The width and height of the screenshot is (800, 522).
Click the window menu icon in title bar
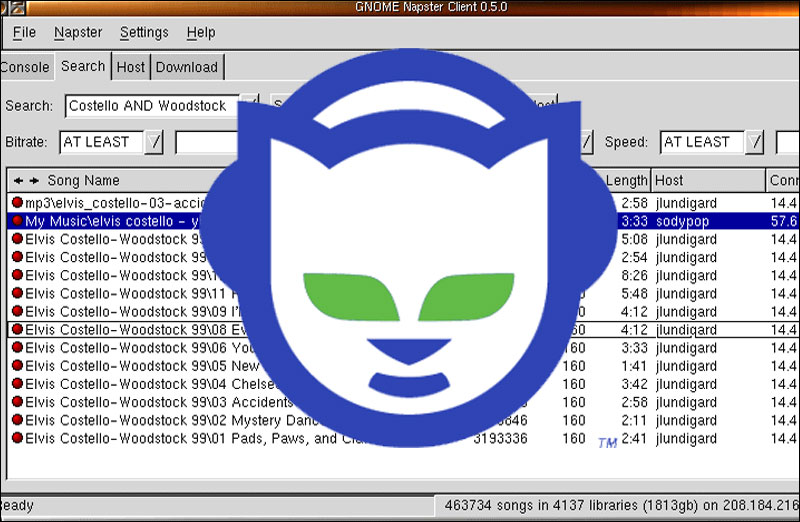17,7
